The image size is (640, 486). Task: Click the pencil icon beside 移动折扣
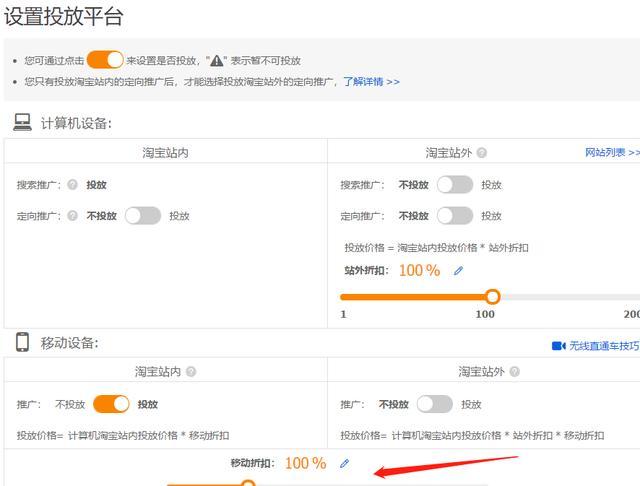[x=345, y=463]
